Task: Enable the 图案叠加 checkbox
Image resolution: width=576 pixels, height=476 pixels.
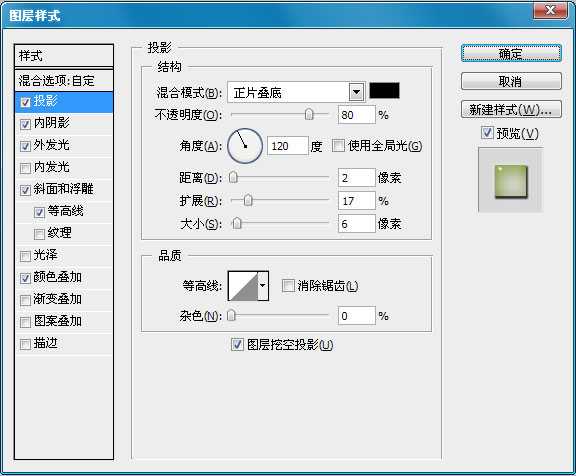Action: tap(25, 322)
